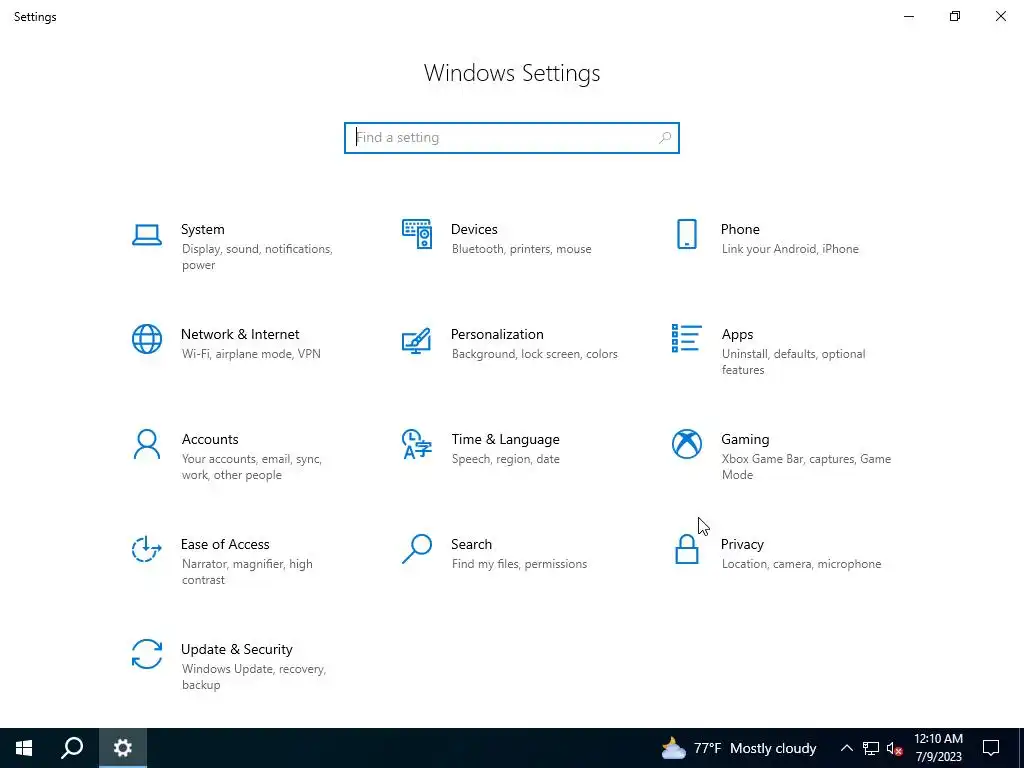
Task: Click 'Uninstall, defaults, optional features' text
Action: pyautogui.click(x=793, y=362)
